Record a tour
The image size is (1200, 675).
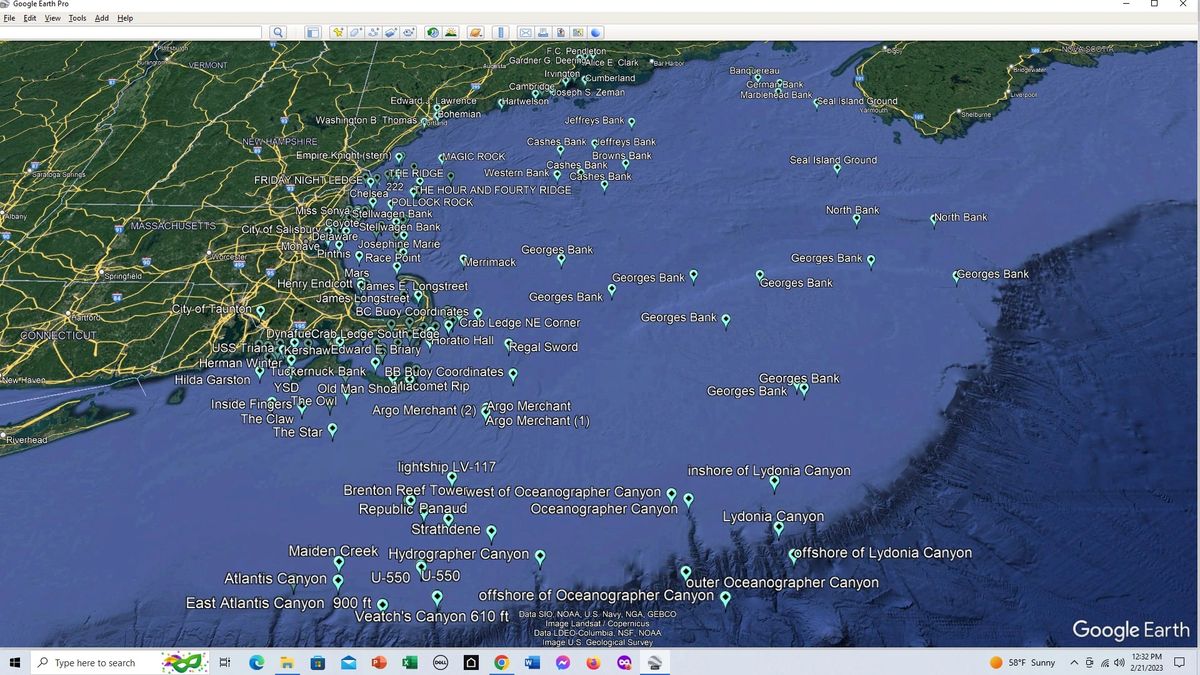(x=409, y=32)
